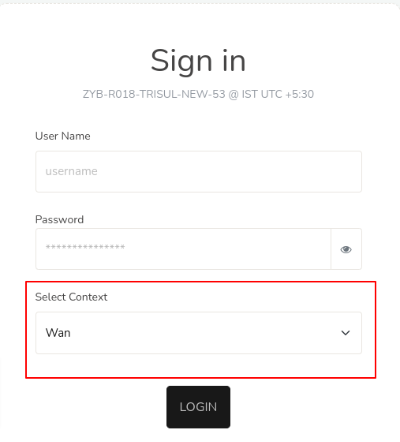Toggle password visibility eye button
Screen dimensions: 400x442
pyautogui.click(x=346, y=249)
